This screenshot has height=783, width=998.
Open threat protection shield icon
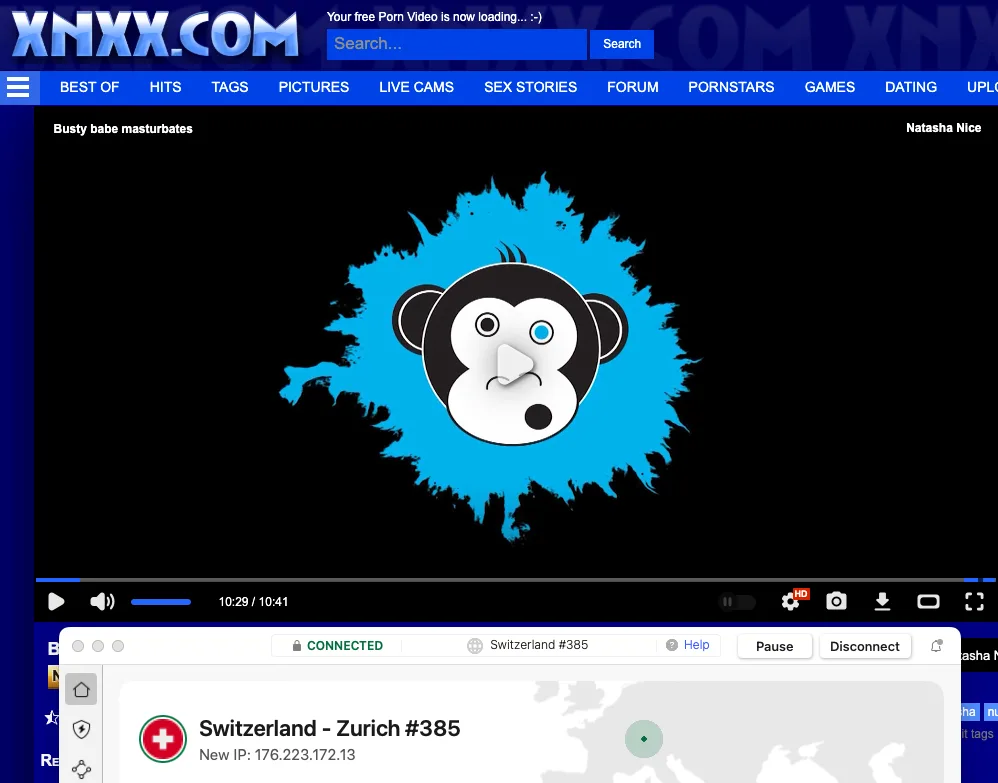81,729
